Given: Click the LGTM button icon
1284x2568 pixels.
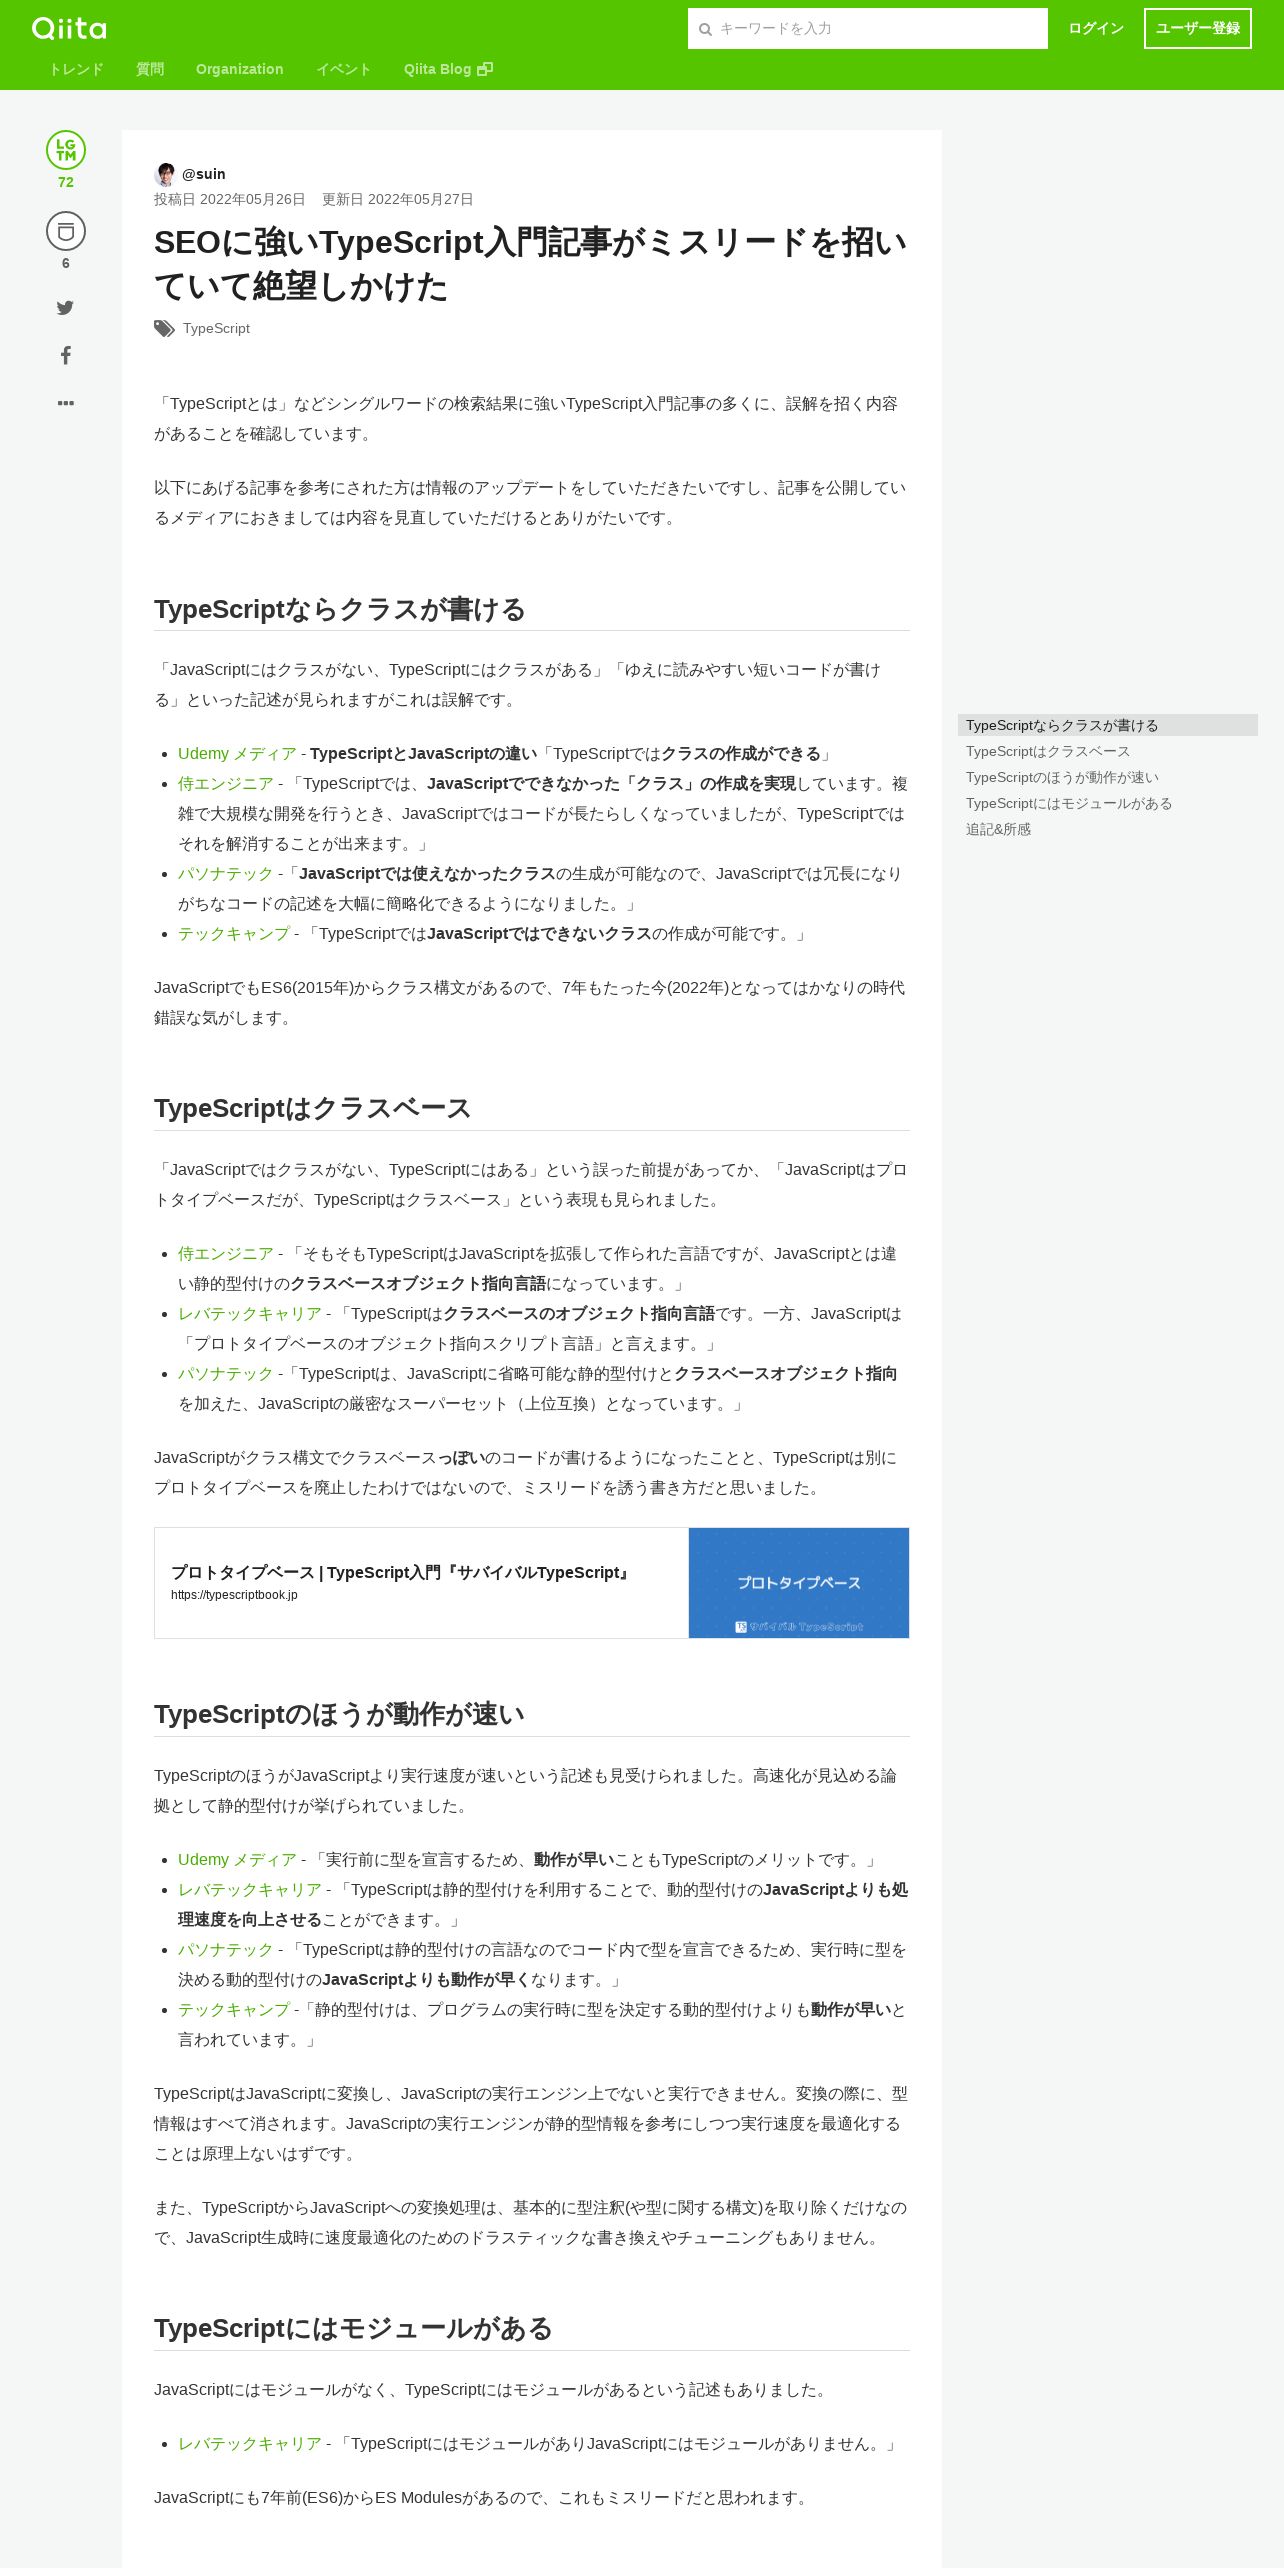Looking at the screenshot, I should click(66, 150).
